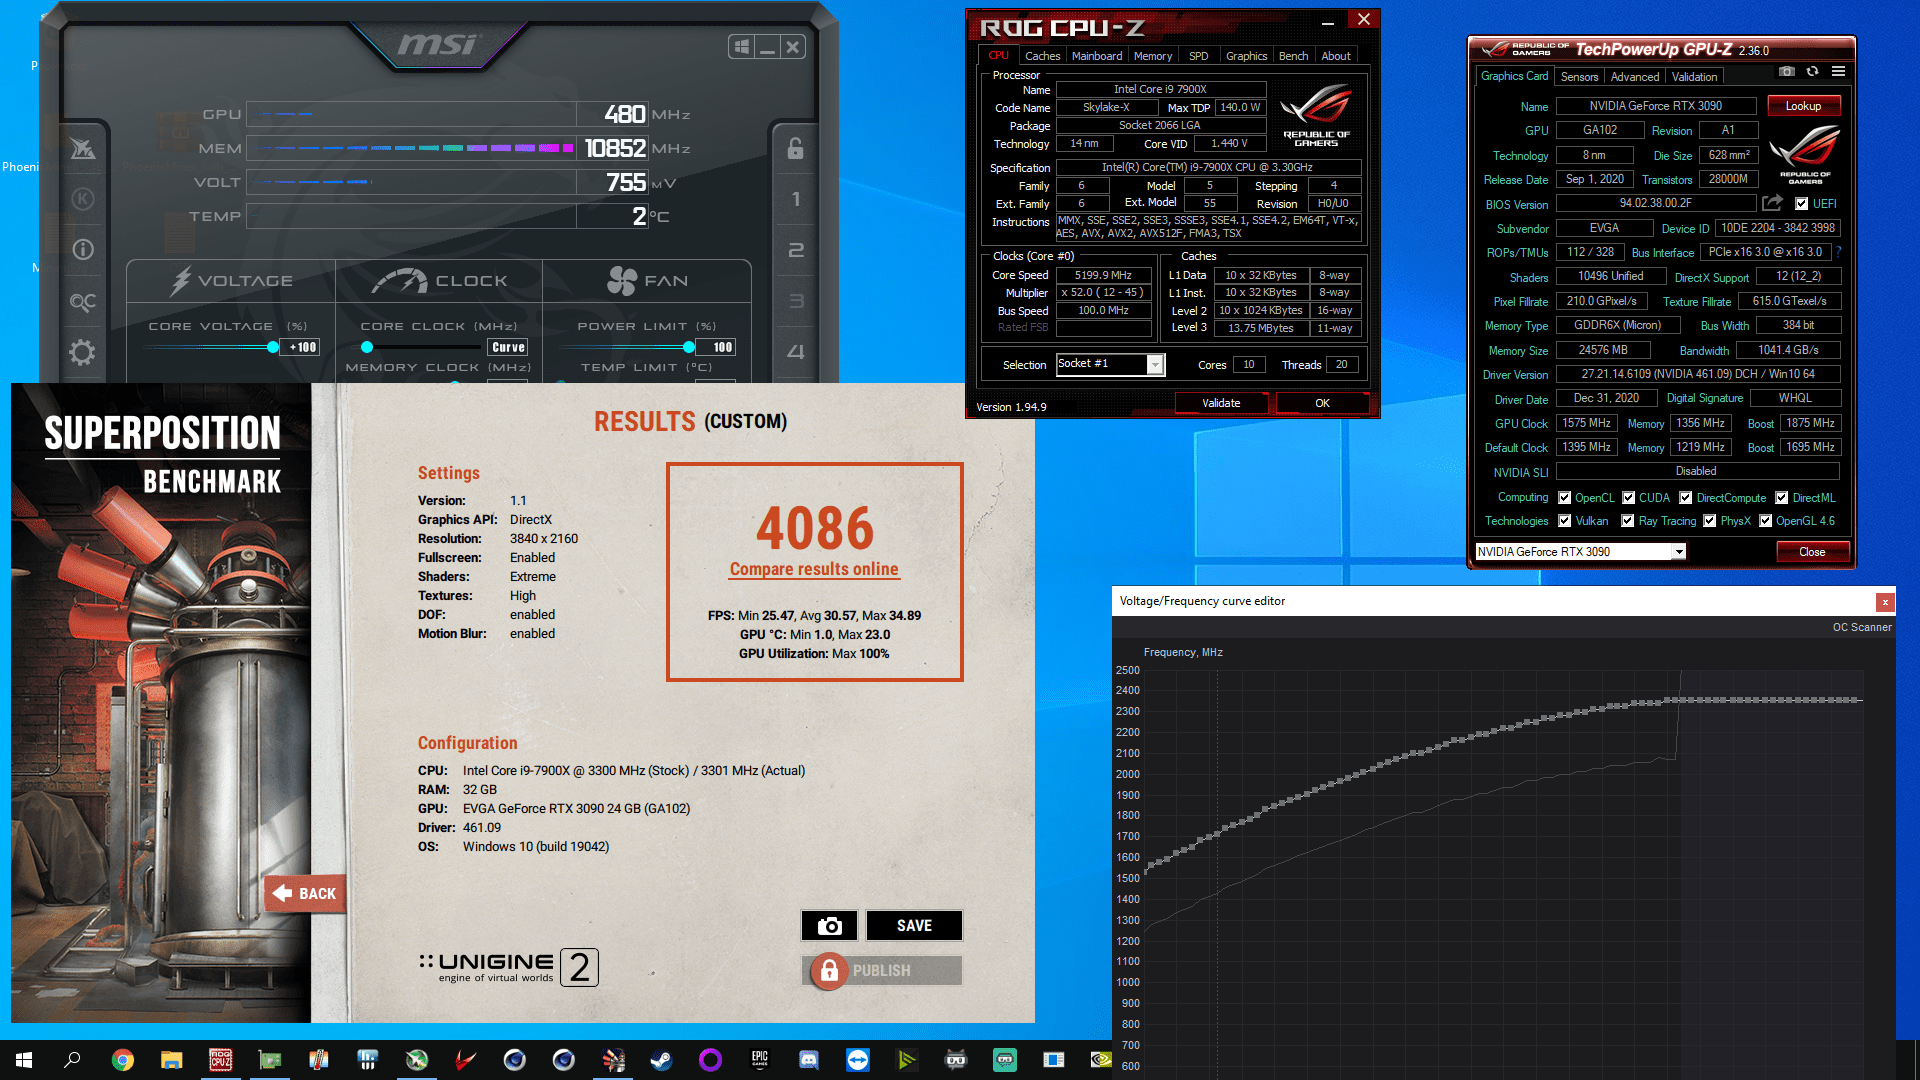Click the Afterburner info icon
This screenshot has height=1080, width=1920.
click(83, 250)
